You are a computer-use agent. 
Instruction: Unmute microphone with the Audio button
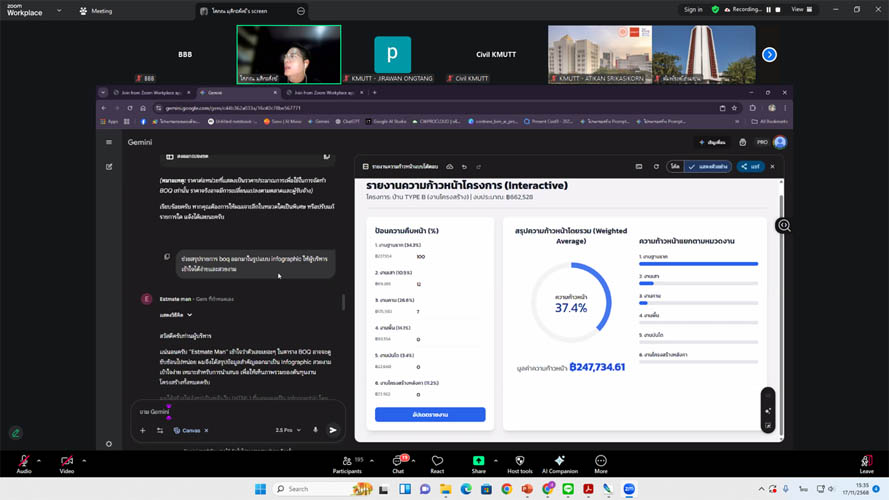coord(23,462)
